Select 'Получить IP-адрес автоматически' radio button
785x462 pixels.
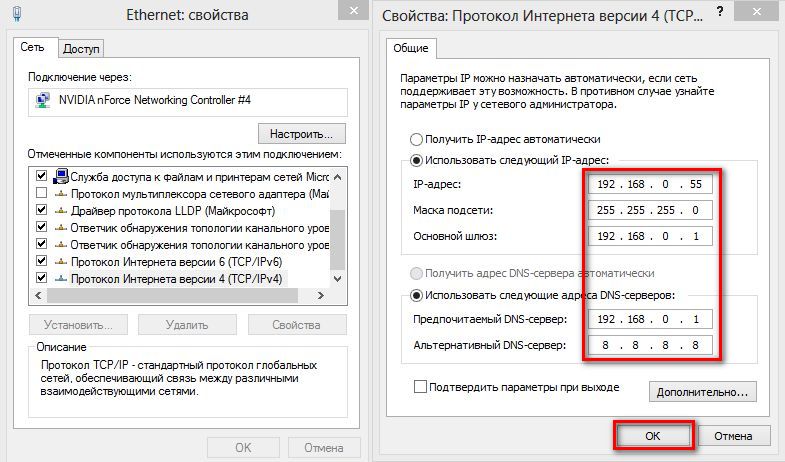416,139
